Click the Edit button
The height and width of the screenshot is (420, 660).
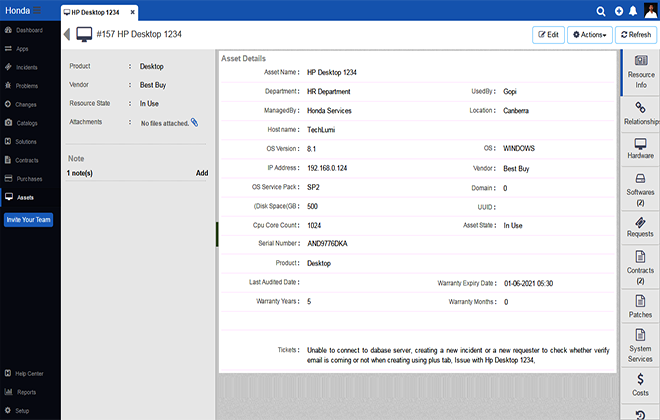pos(548,35)
